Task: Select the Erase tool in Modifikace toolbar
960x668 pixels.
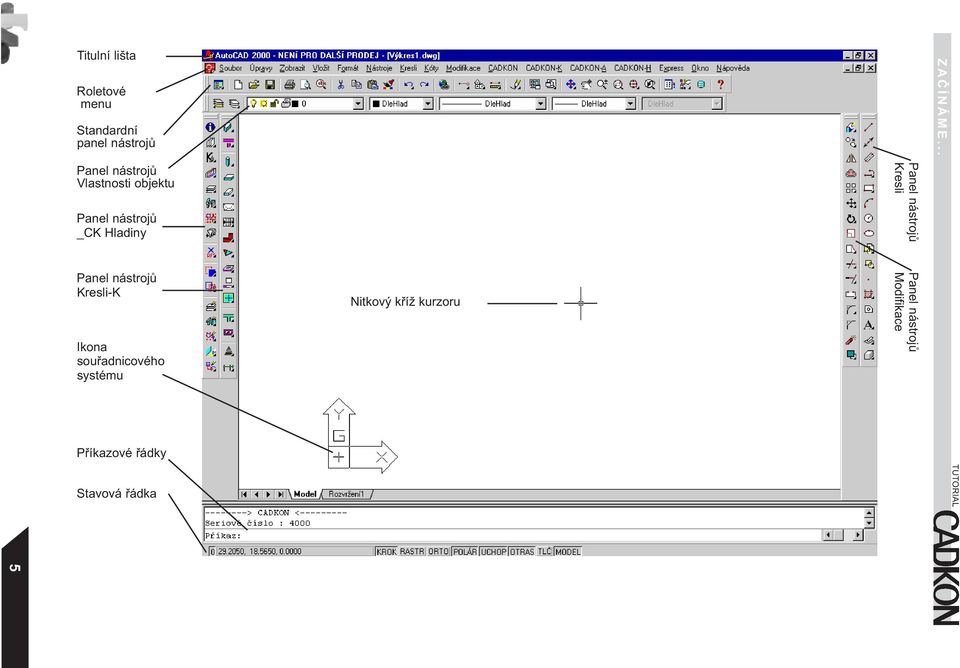Action: [x=851, y=127]
